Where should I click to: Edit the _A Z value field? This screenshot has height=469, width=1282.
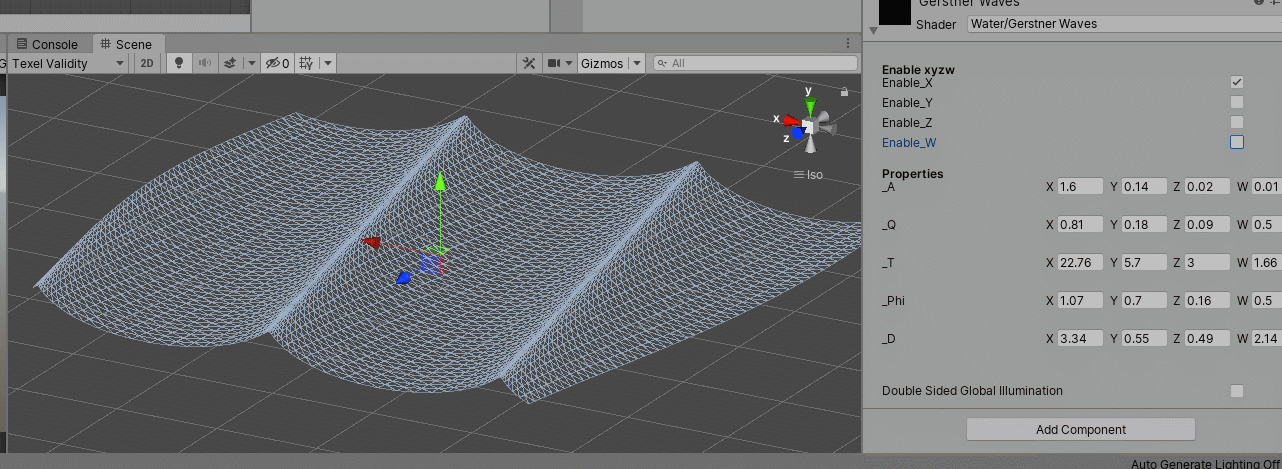coord(1207,186)
